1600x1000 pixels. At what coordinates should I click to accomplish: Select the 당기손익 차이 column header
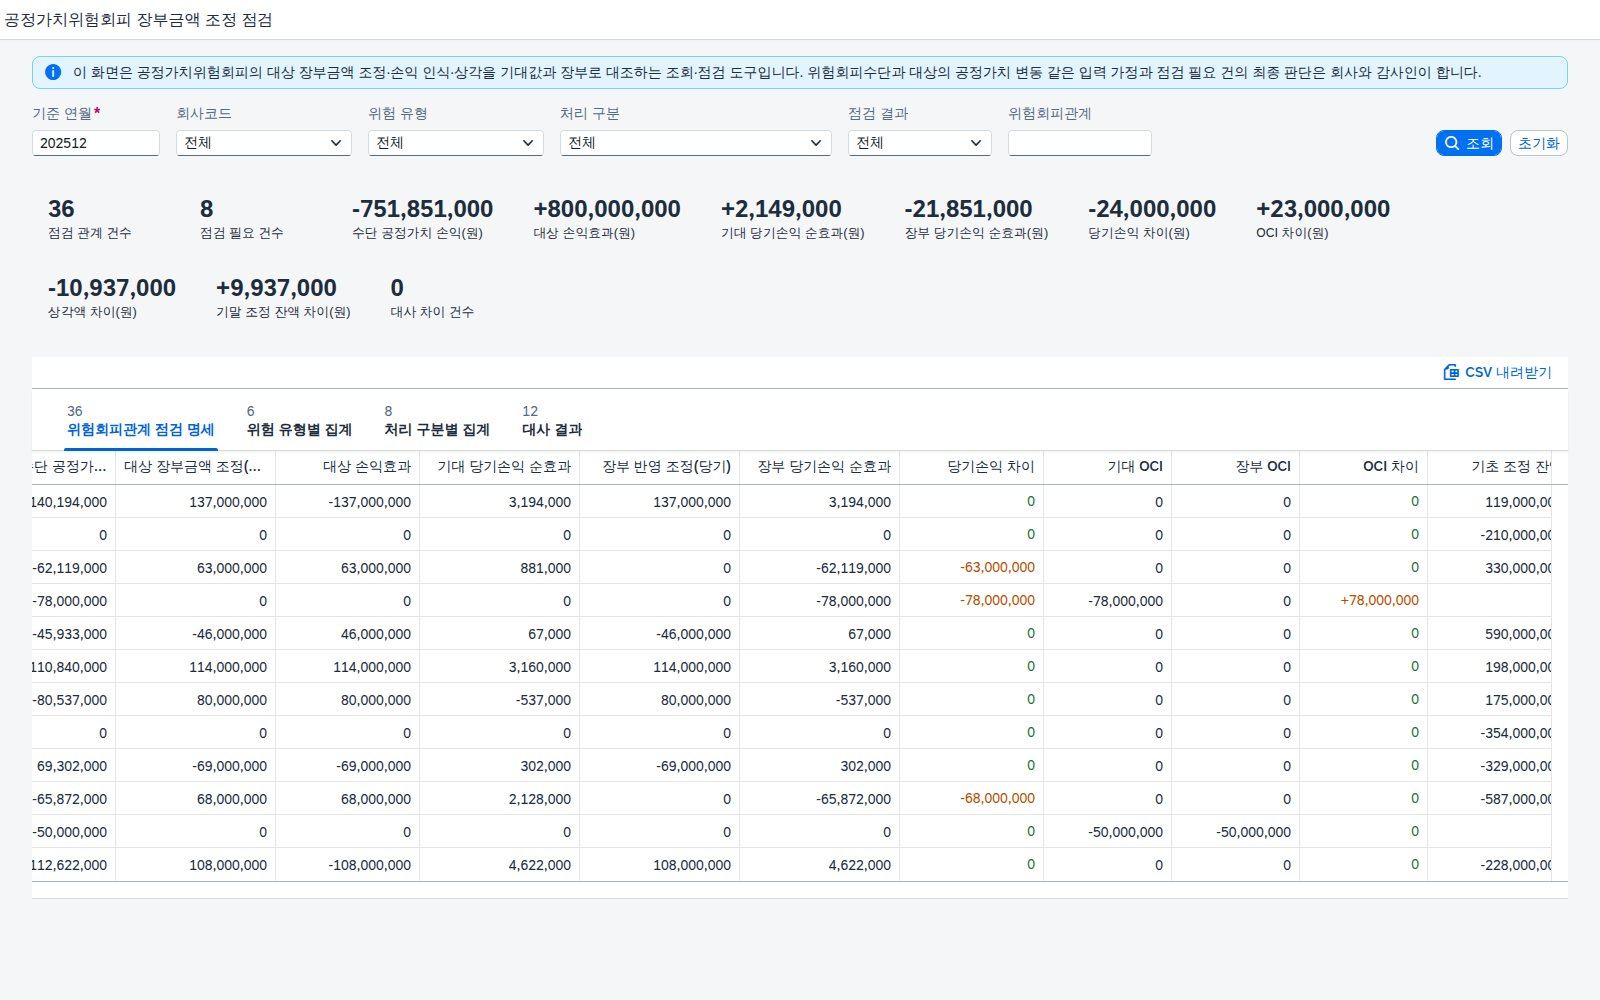972,467
